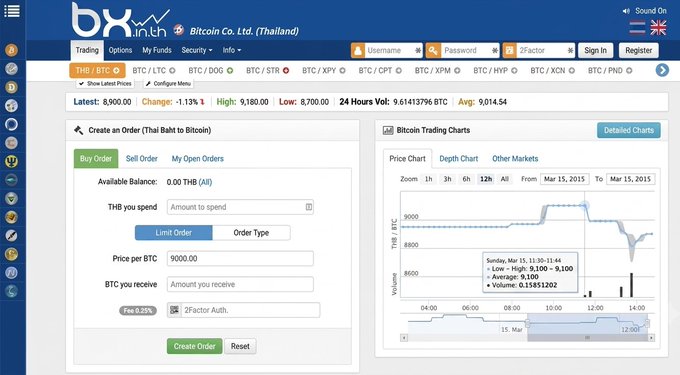Set chart zoom to 12h
The image size is (680, 375).
486,179
